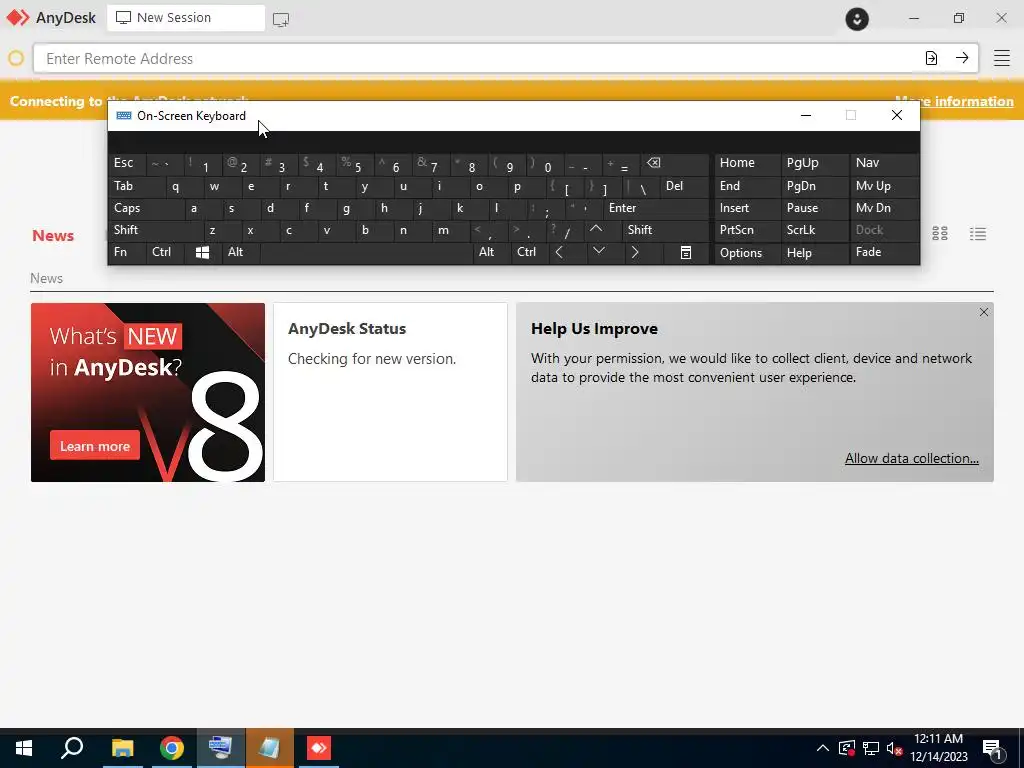Viewport: 1024px width, 768px height.
Task: Click the AnyDesk Status card
Action: [x=391, y=392]
